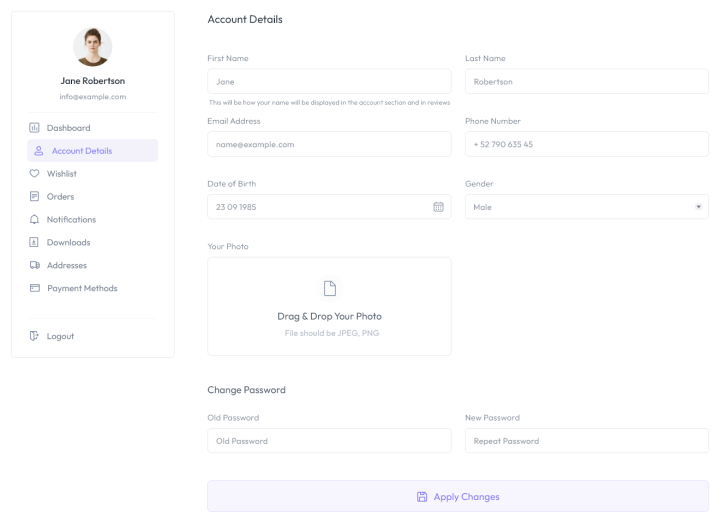Select the Phone Number text box
720x518 pixels.
point(586,144)
